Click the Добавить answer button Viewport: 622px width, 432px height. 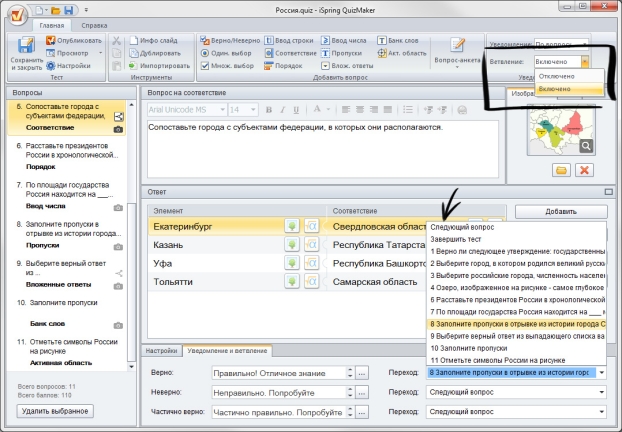pos(561,212)
